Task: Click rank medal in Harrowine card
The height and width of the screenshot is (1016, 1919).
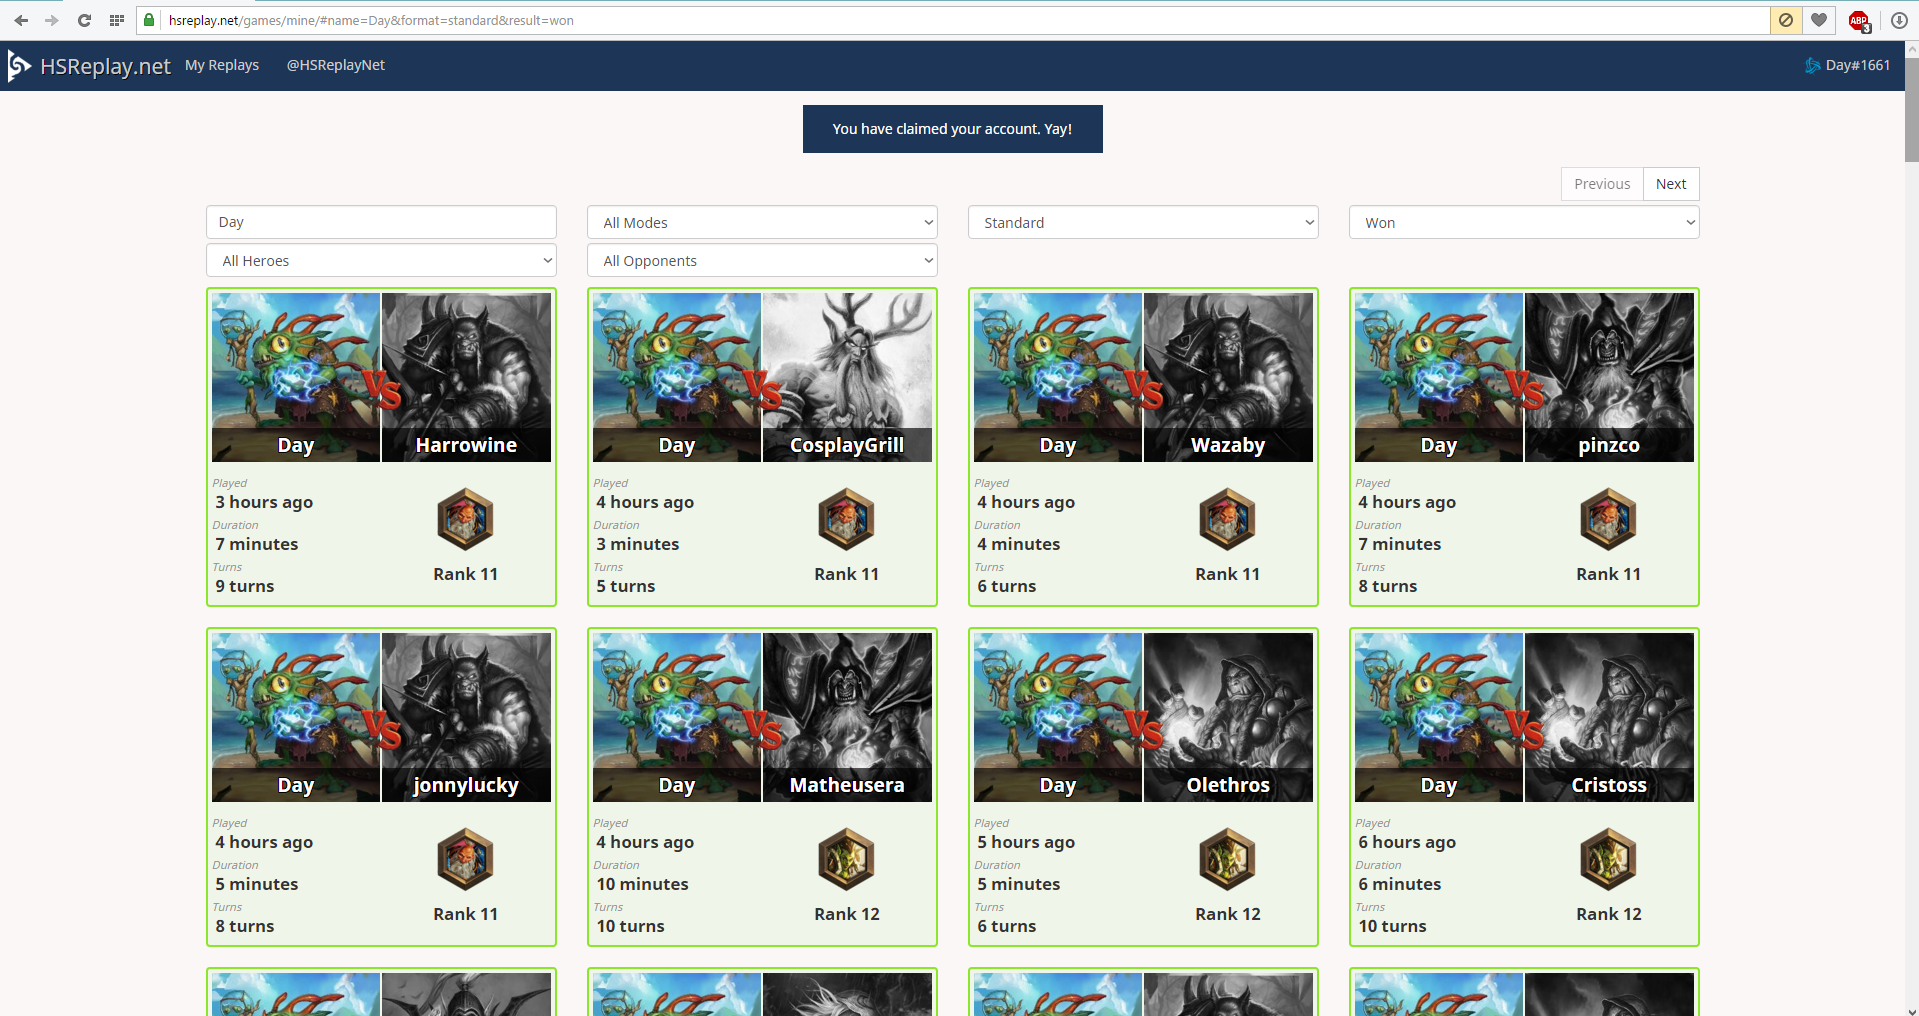Action: pos(465,519)
